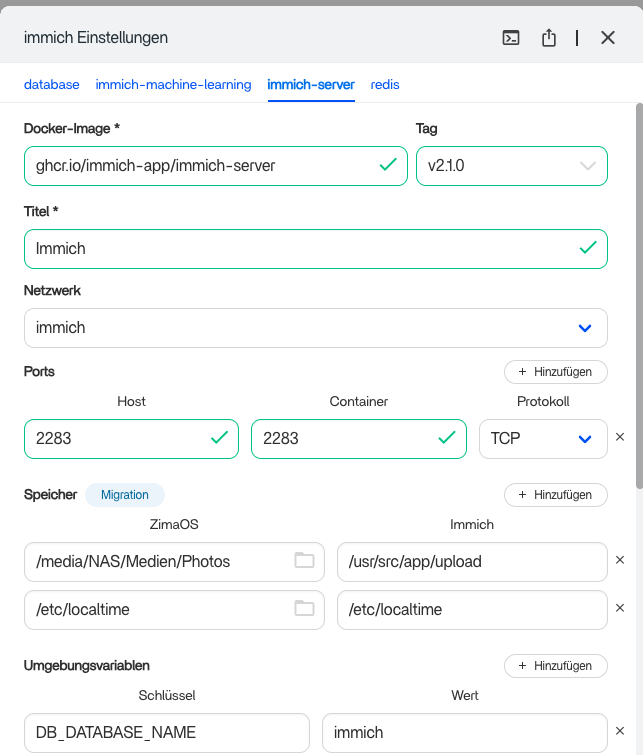Switch to the database tab
This screenshot has width=643, height=755.
coord(51,85)
